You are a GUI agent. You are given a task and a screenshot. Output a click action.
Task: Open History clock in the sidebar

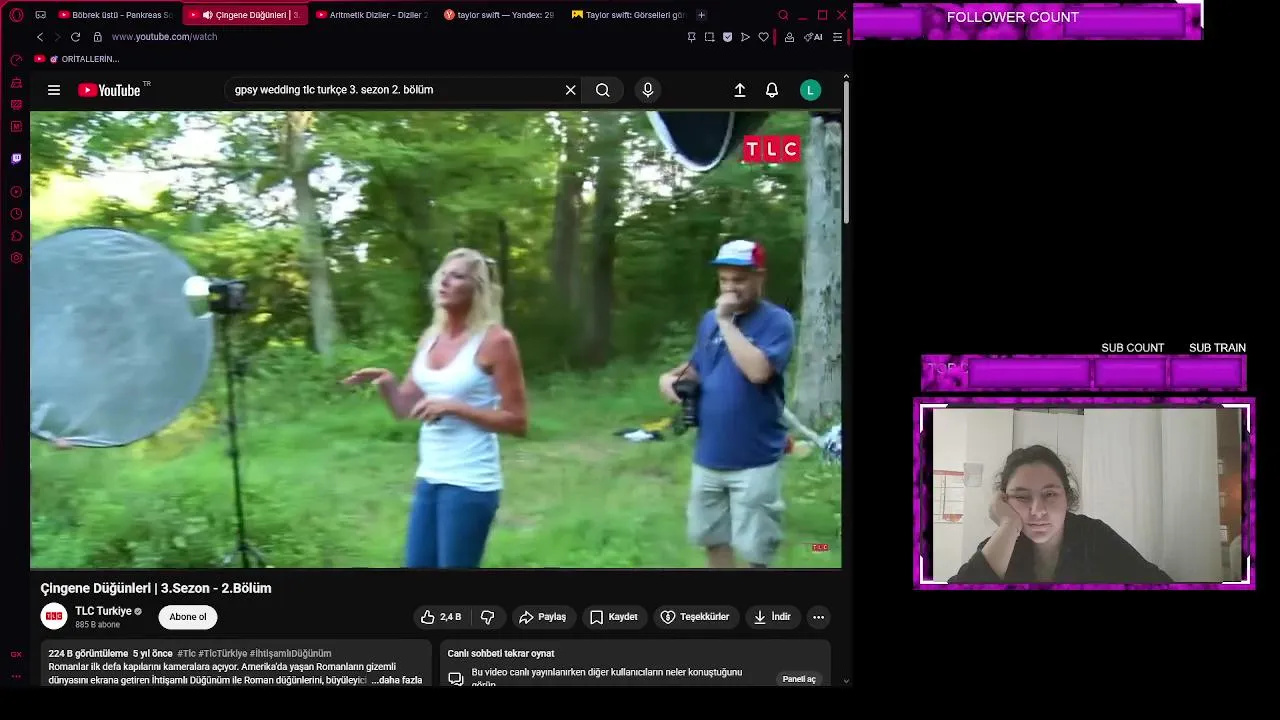16,214
